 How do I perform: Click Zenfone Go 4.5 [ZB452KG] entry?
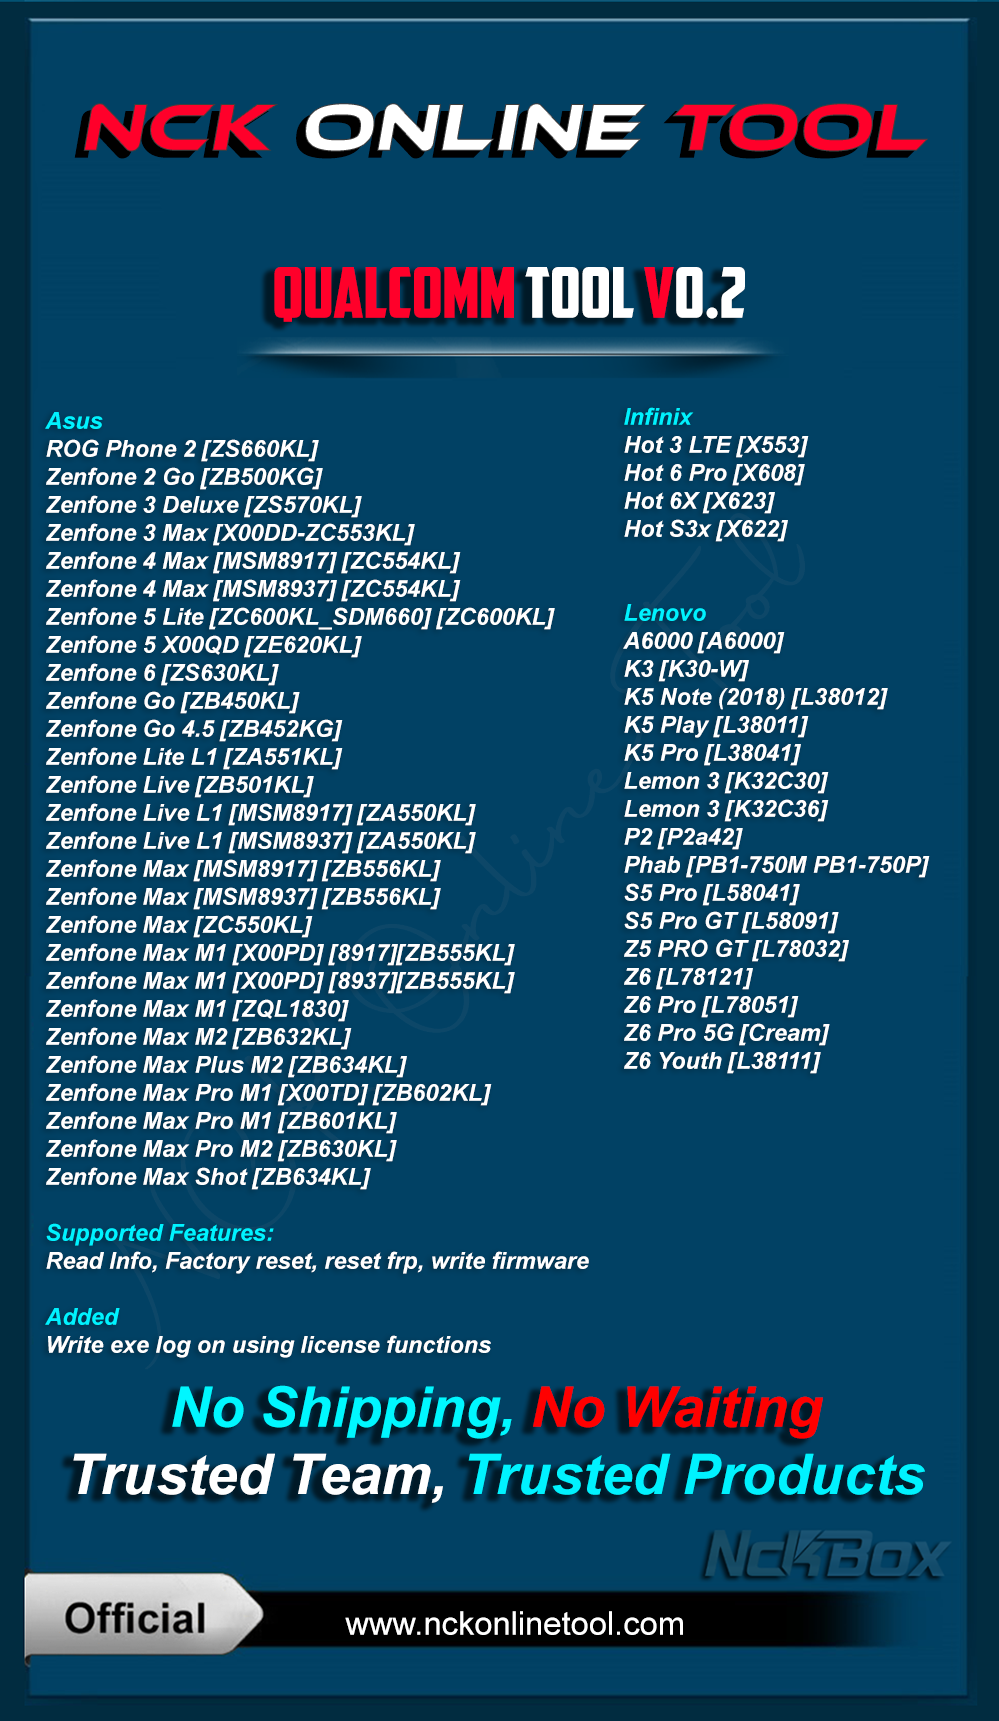(194, 729)
